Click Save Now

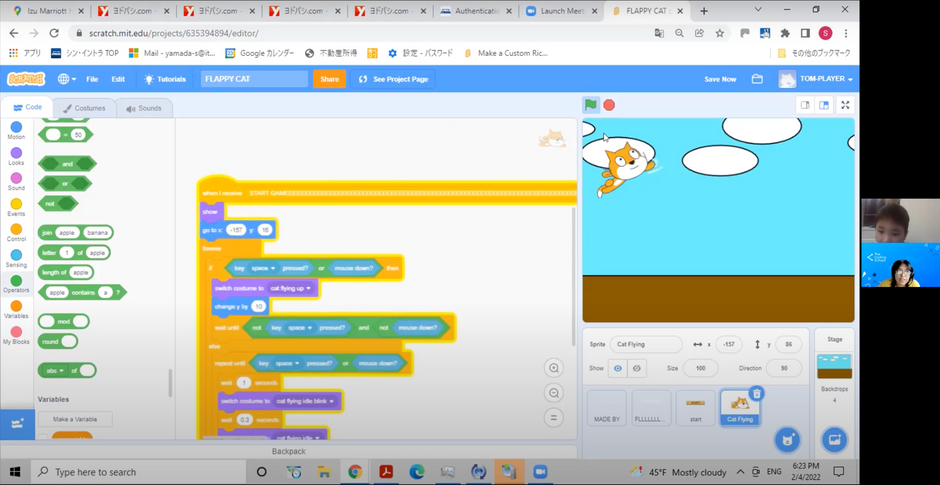click(720, 79)
